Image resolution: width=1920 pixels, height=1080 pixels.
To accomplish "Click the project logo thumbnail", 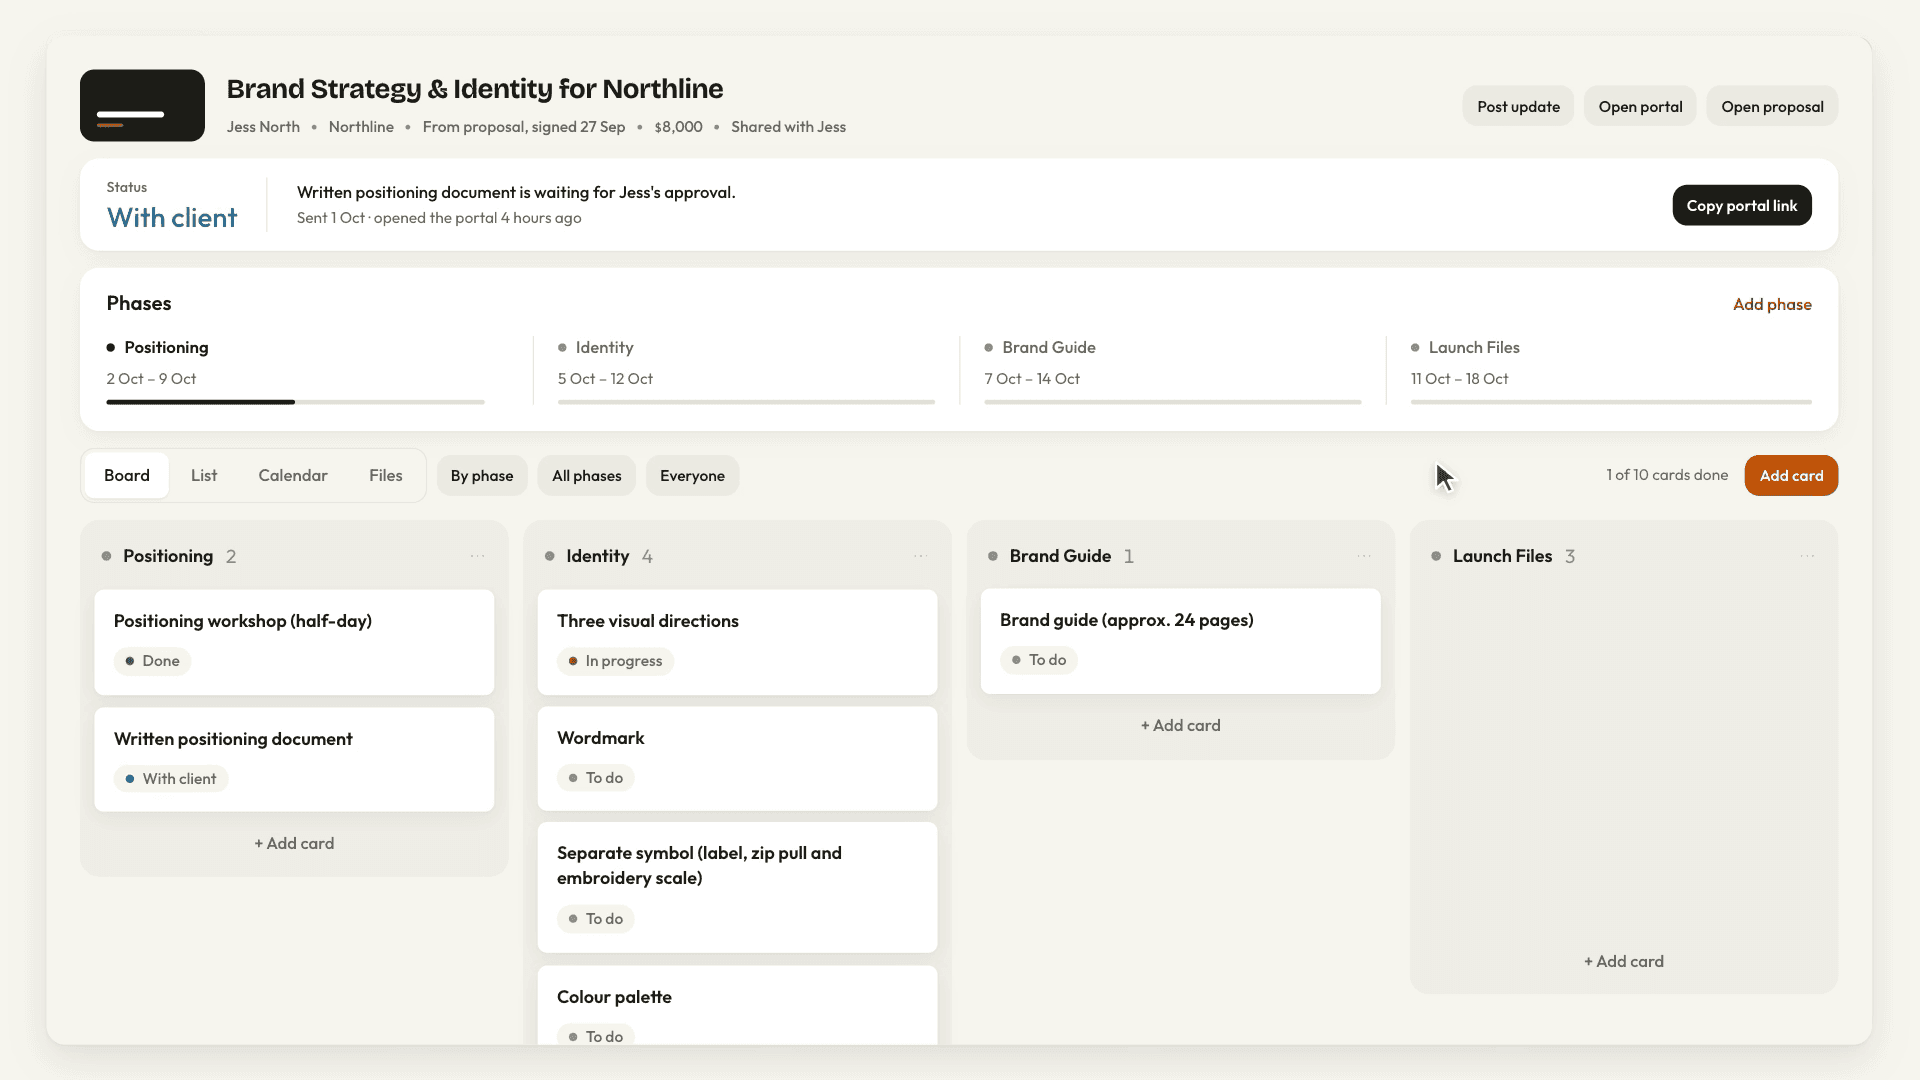I will click(x=142, y=105).
